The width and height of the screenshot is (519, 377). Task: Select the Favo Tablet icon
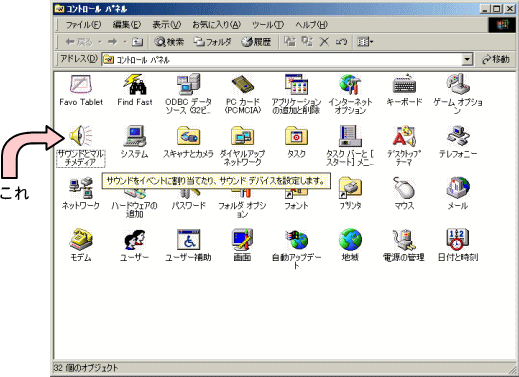click(x=80, y=84)
